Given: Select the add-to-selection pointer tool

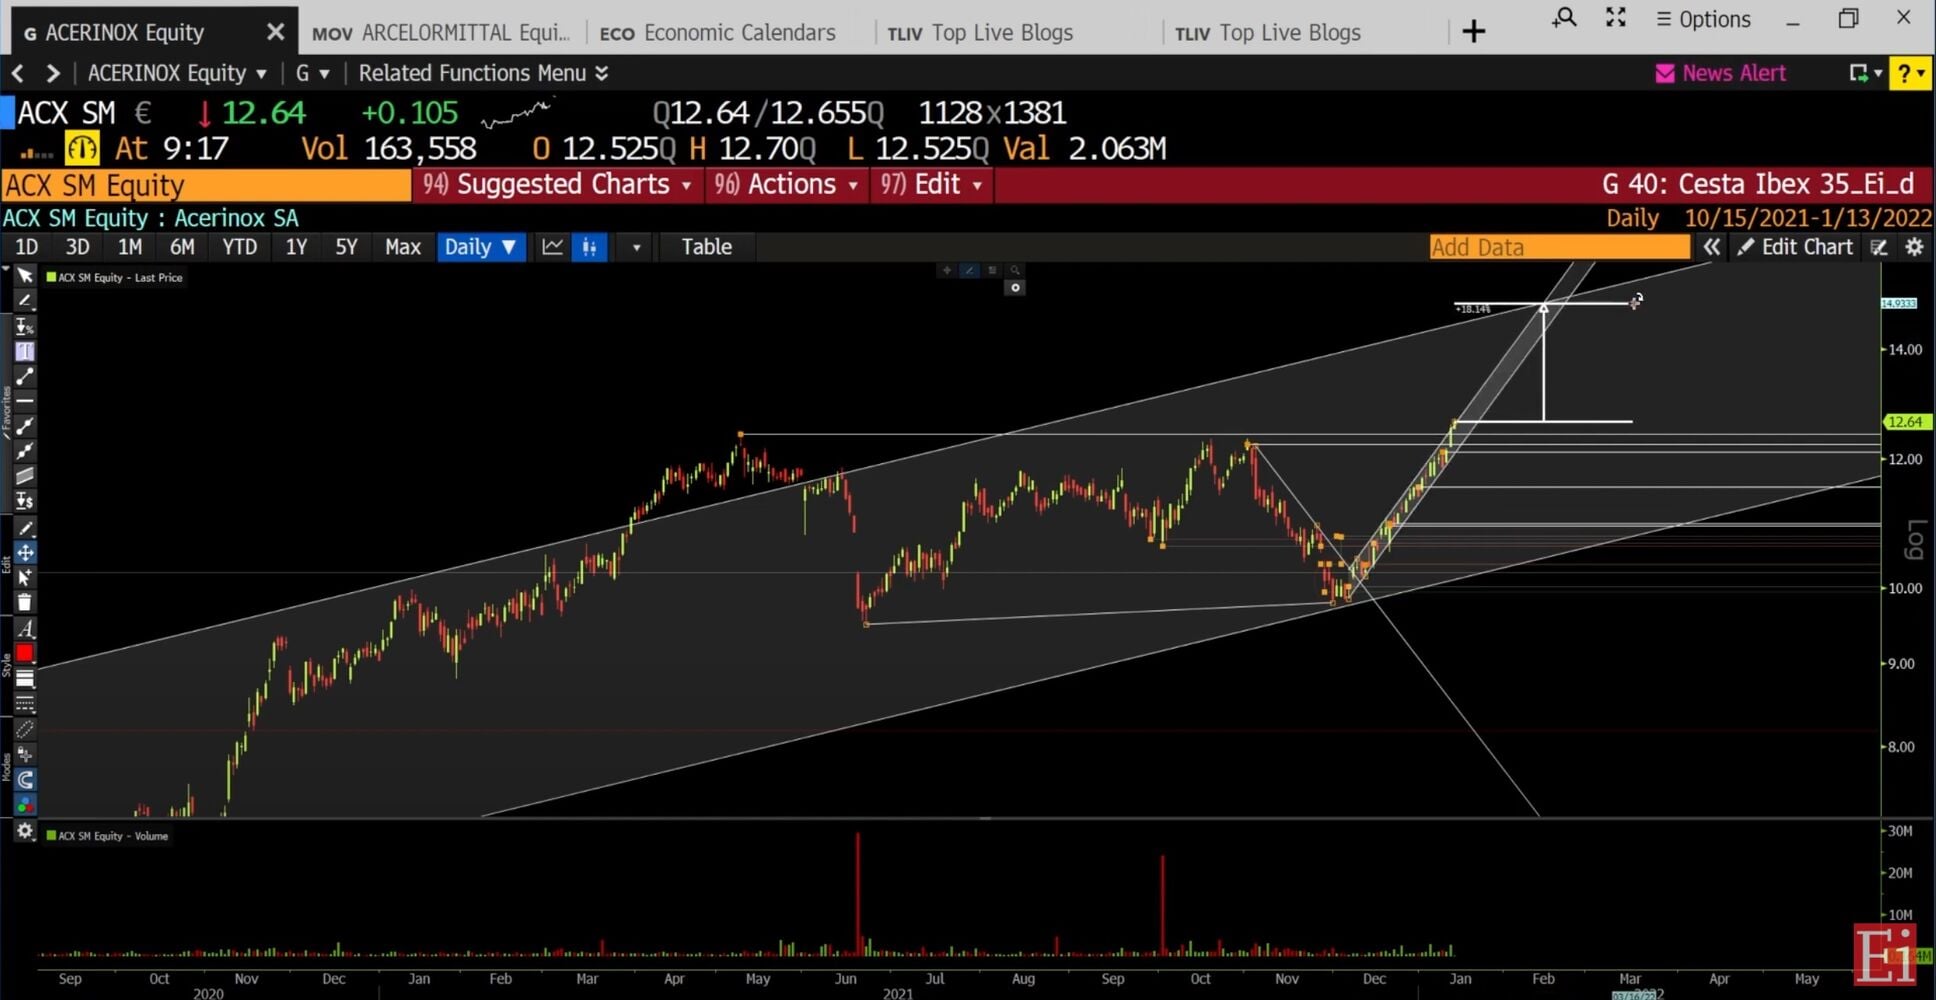Looking at the screenshot, I should point(25,577).
